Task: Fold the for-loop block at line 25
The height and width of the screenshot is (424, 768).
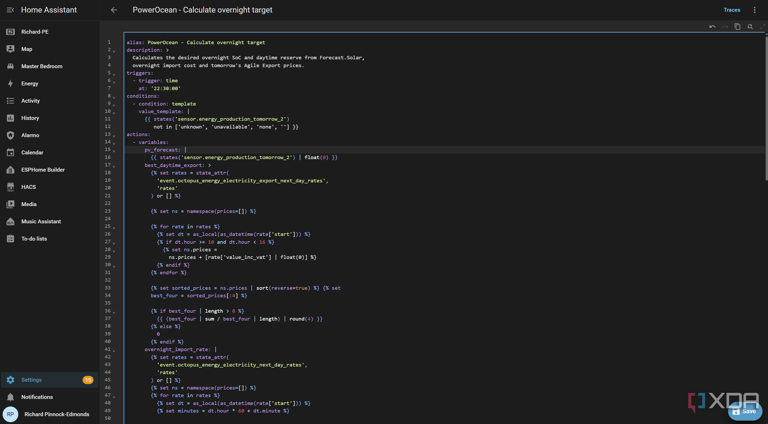Action: pyautogui.click(x=114, y=227)
